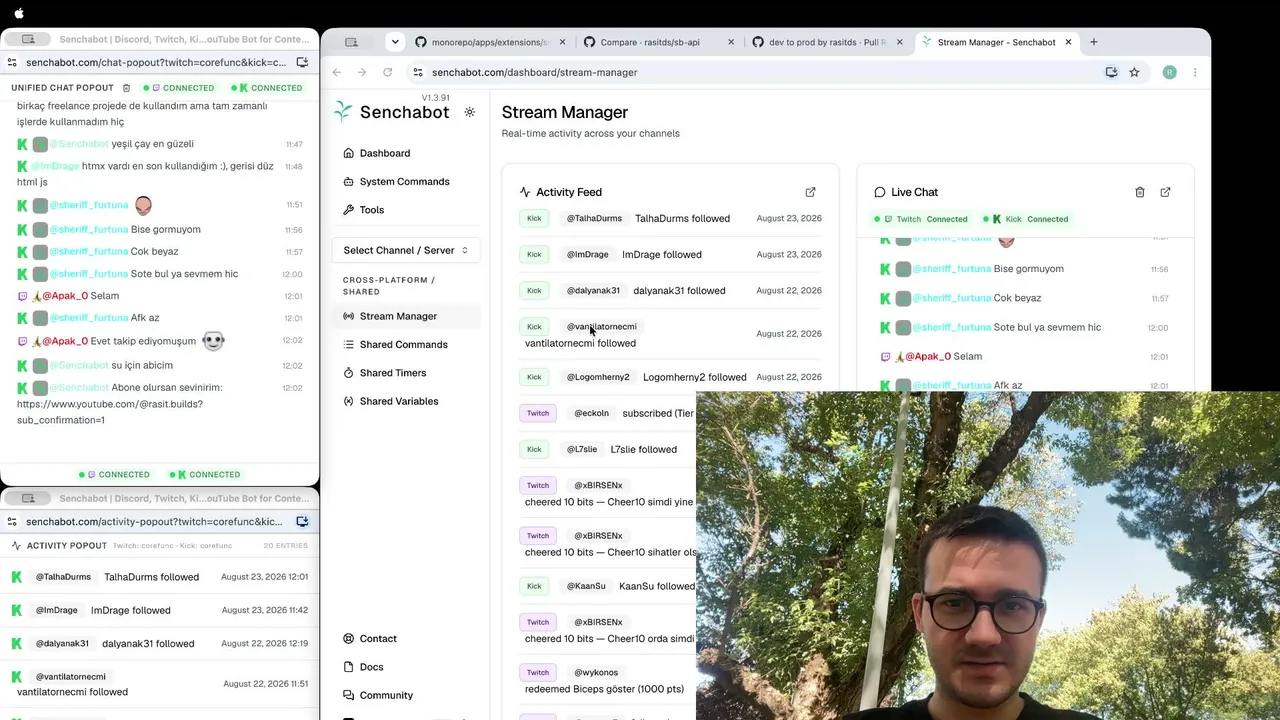Click the activity popout site info icon
This screenshot has height=720, width=1280.
[x=13, y=521]
